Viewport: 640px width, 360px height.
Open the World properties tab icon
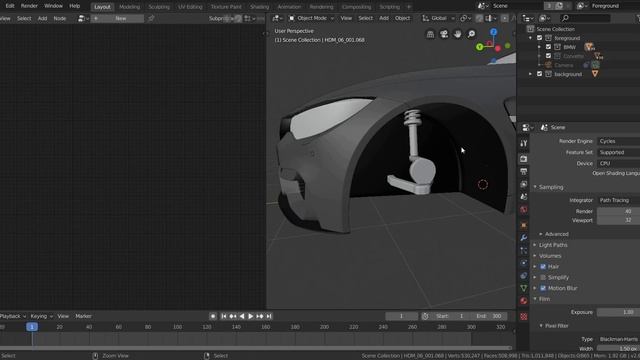[x=524, y=210]
